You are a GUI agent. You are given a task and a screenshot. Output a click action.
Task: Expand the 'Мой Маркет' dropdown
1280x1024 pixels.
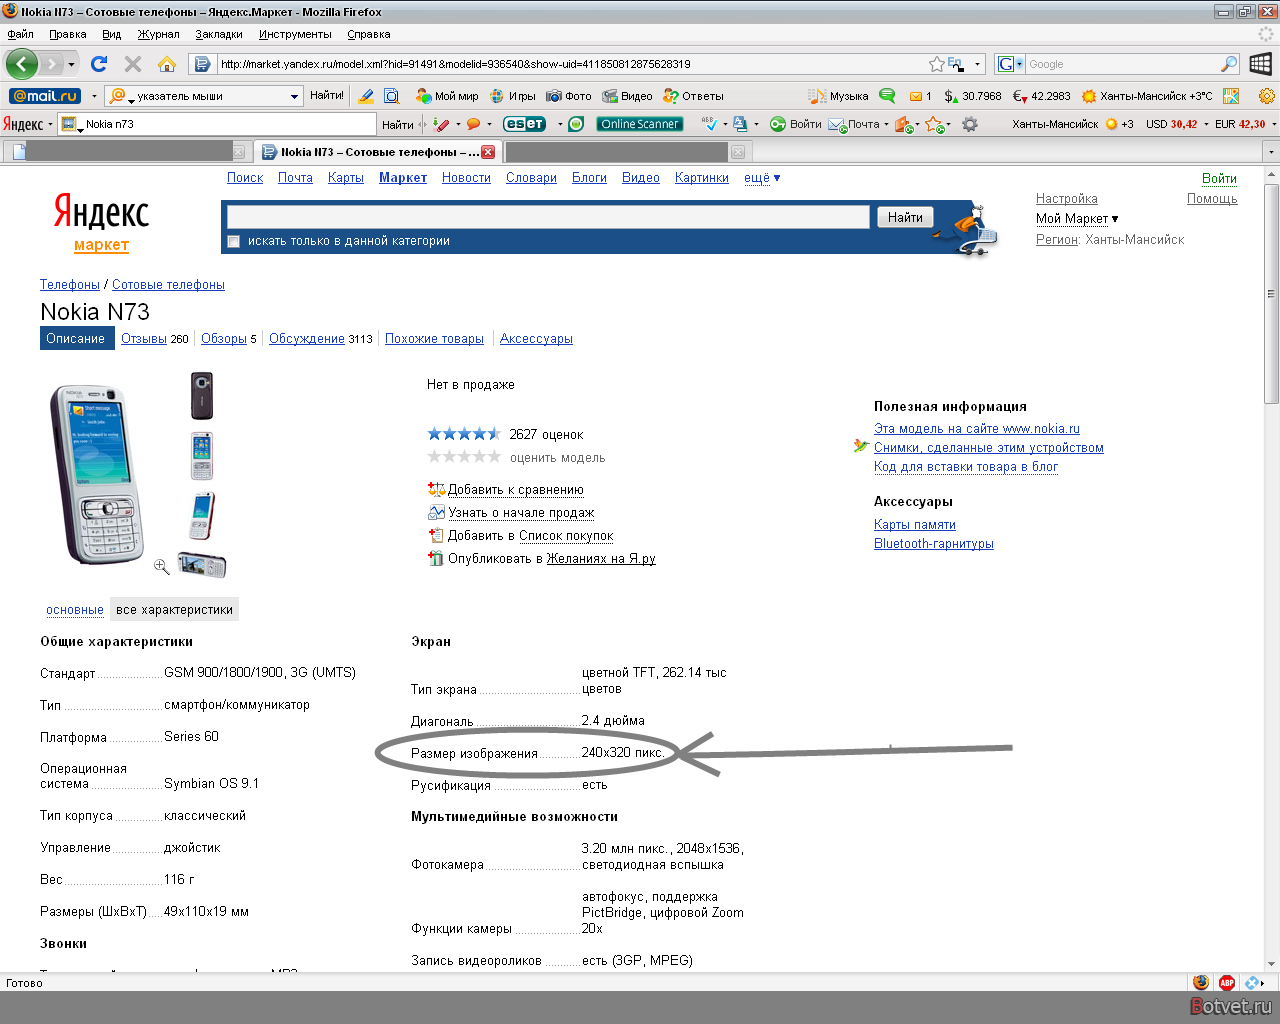pos(1077,218)
